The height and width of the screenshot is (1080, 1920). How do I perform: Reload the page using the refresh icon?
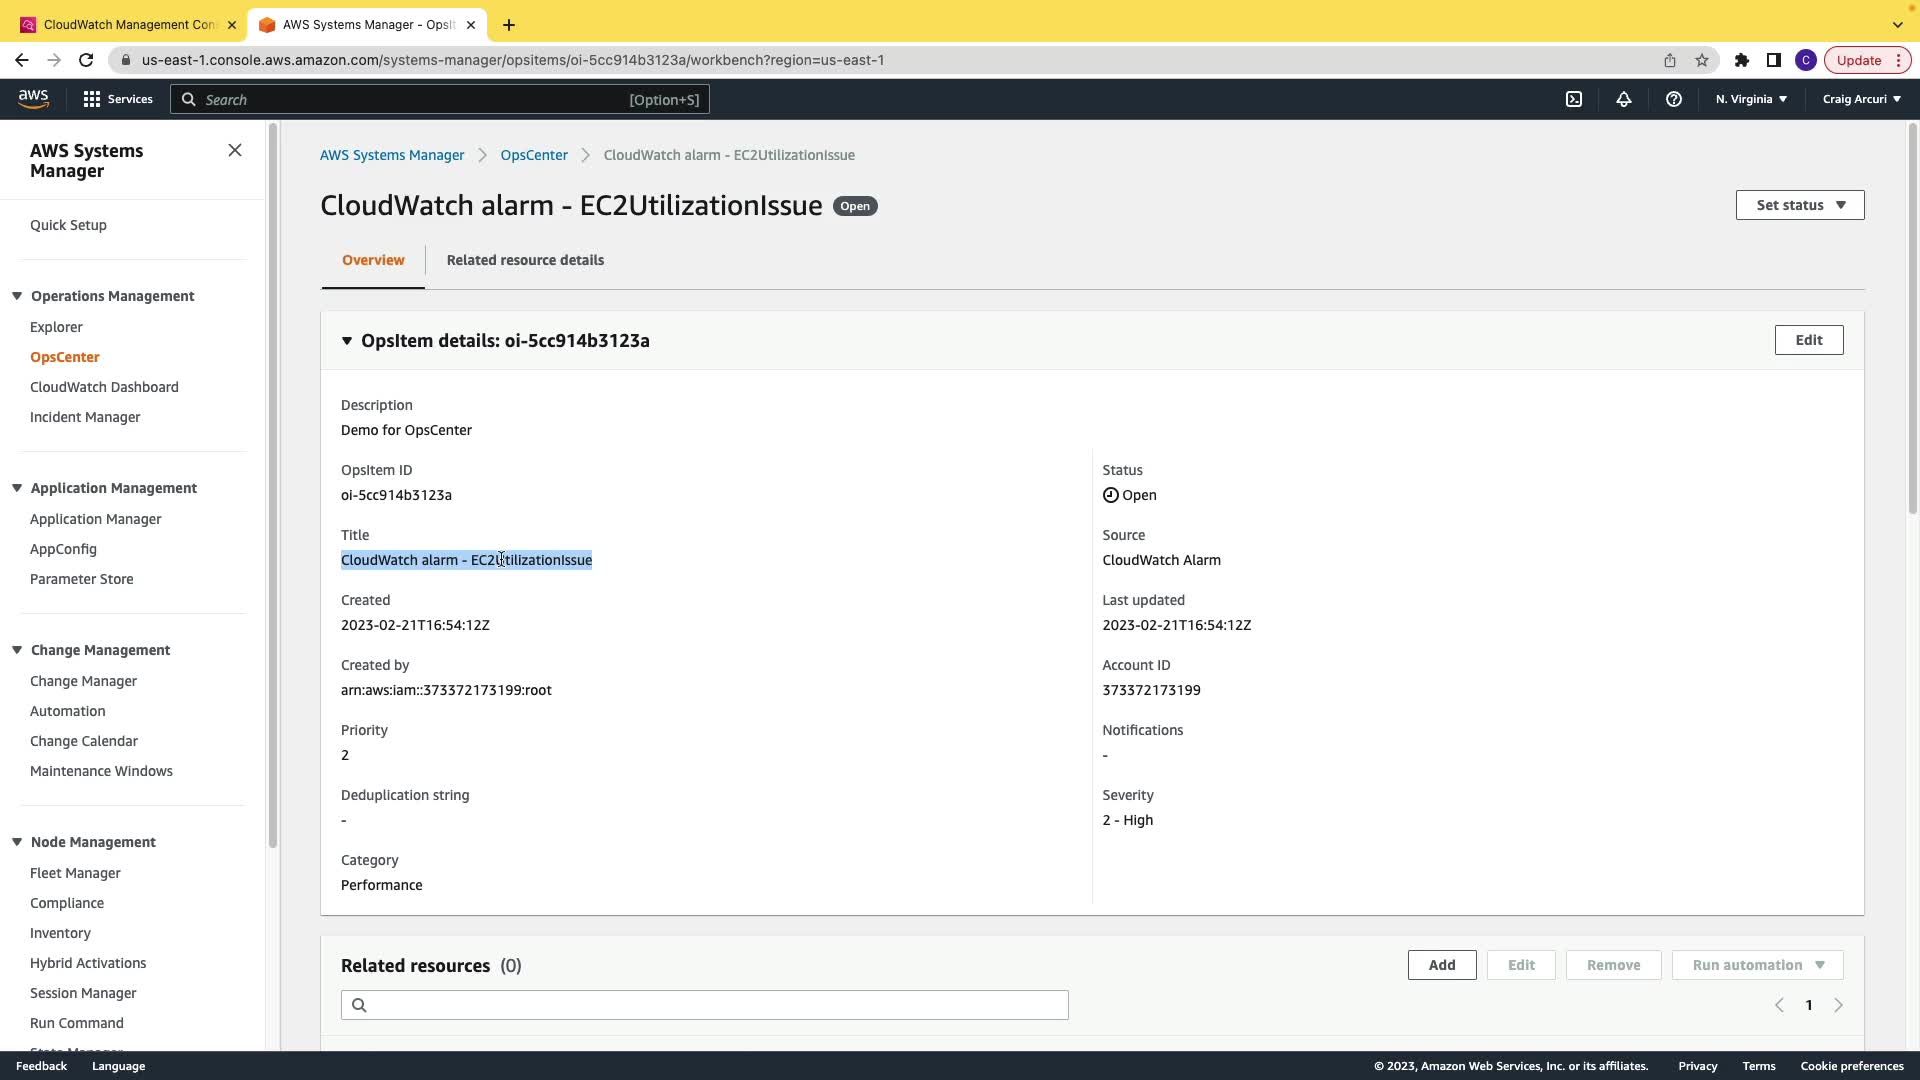pos(86,60)
